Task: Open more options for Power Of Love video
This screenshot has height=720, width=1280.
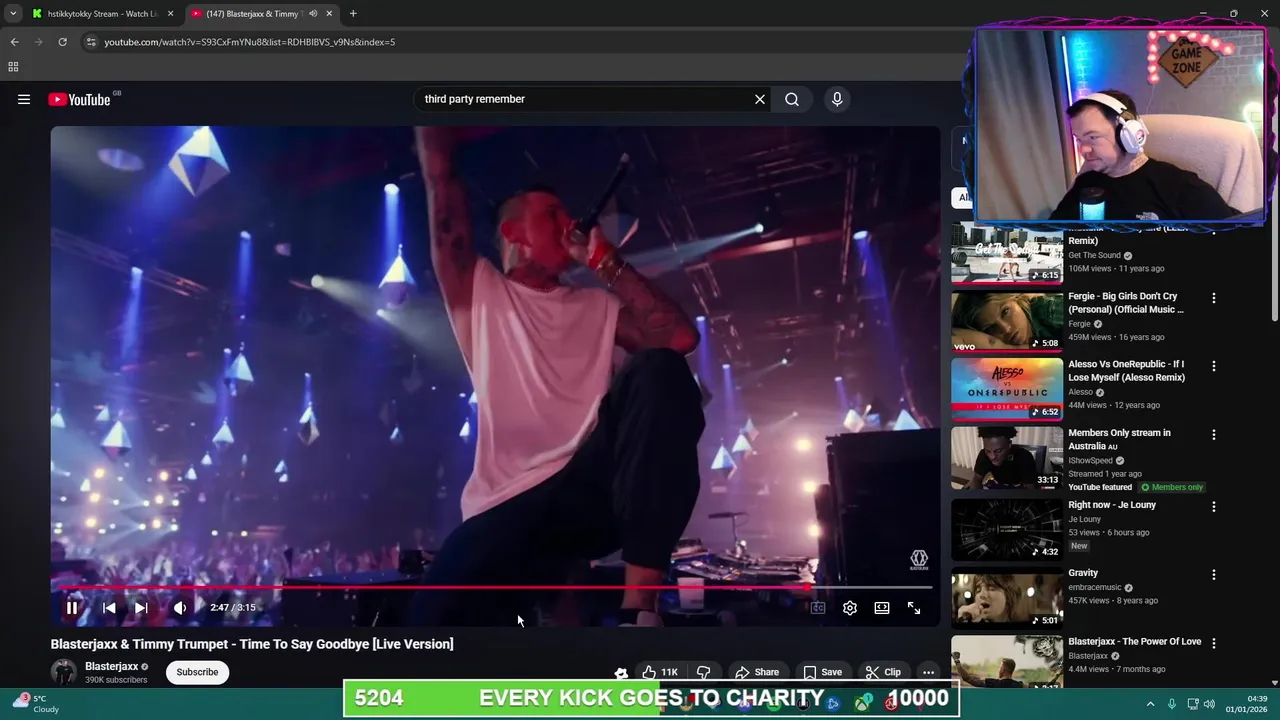Action: [1214, 643]
